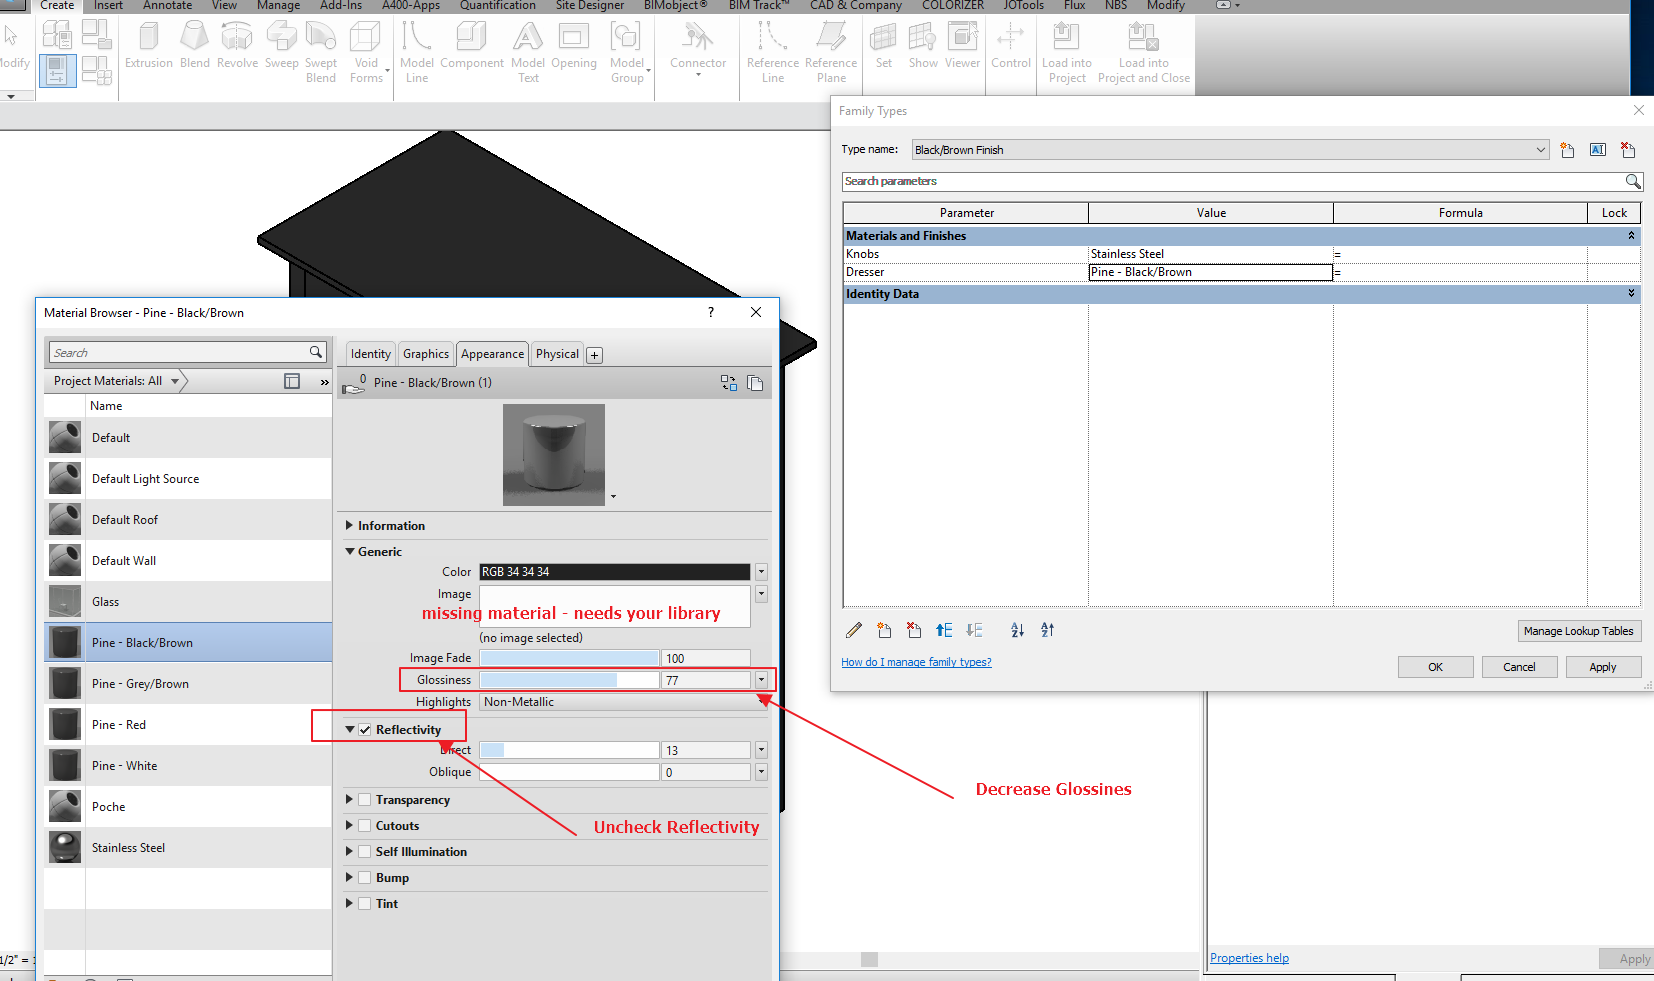Image resolution: width=1654 pixels, height=981 pixels.
Task: Open the Physical tab
Action: [557, 354]
